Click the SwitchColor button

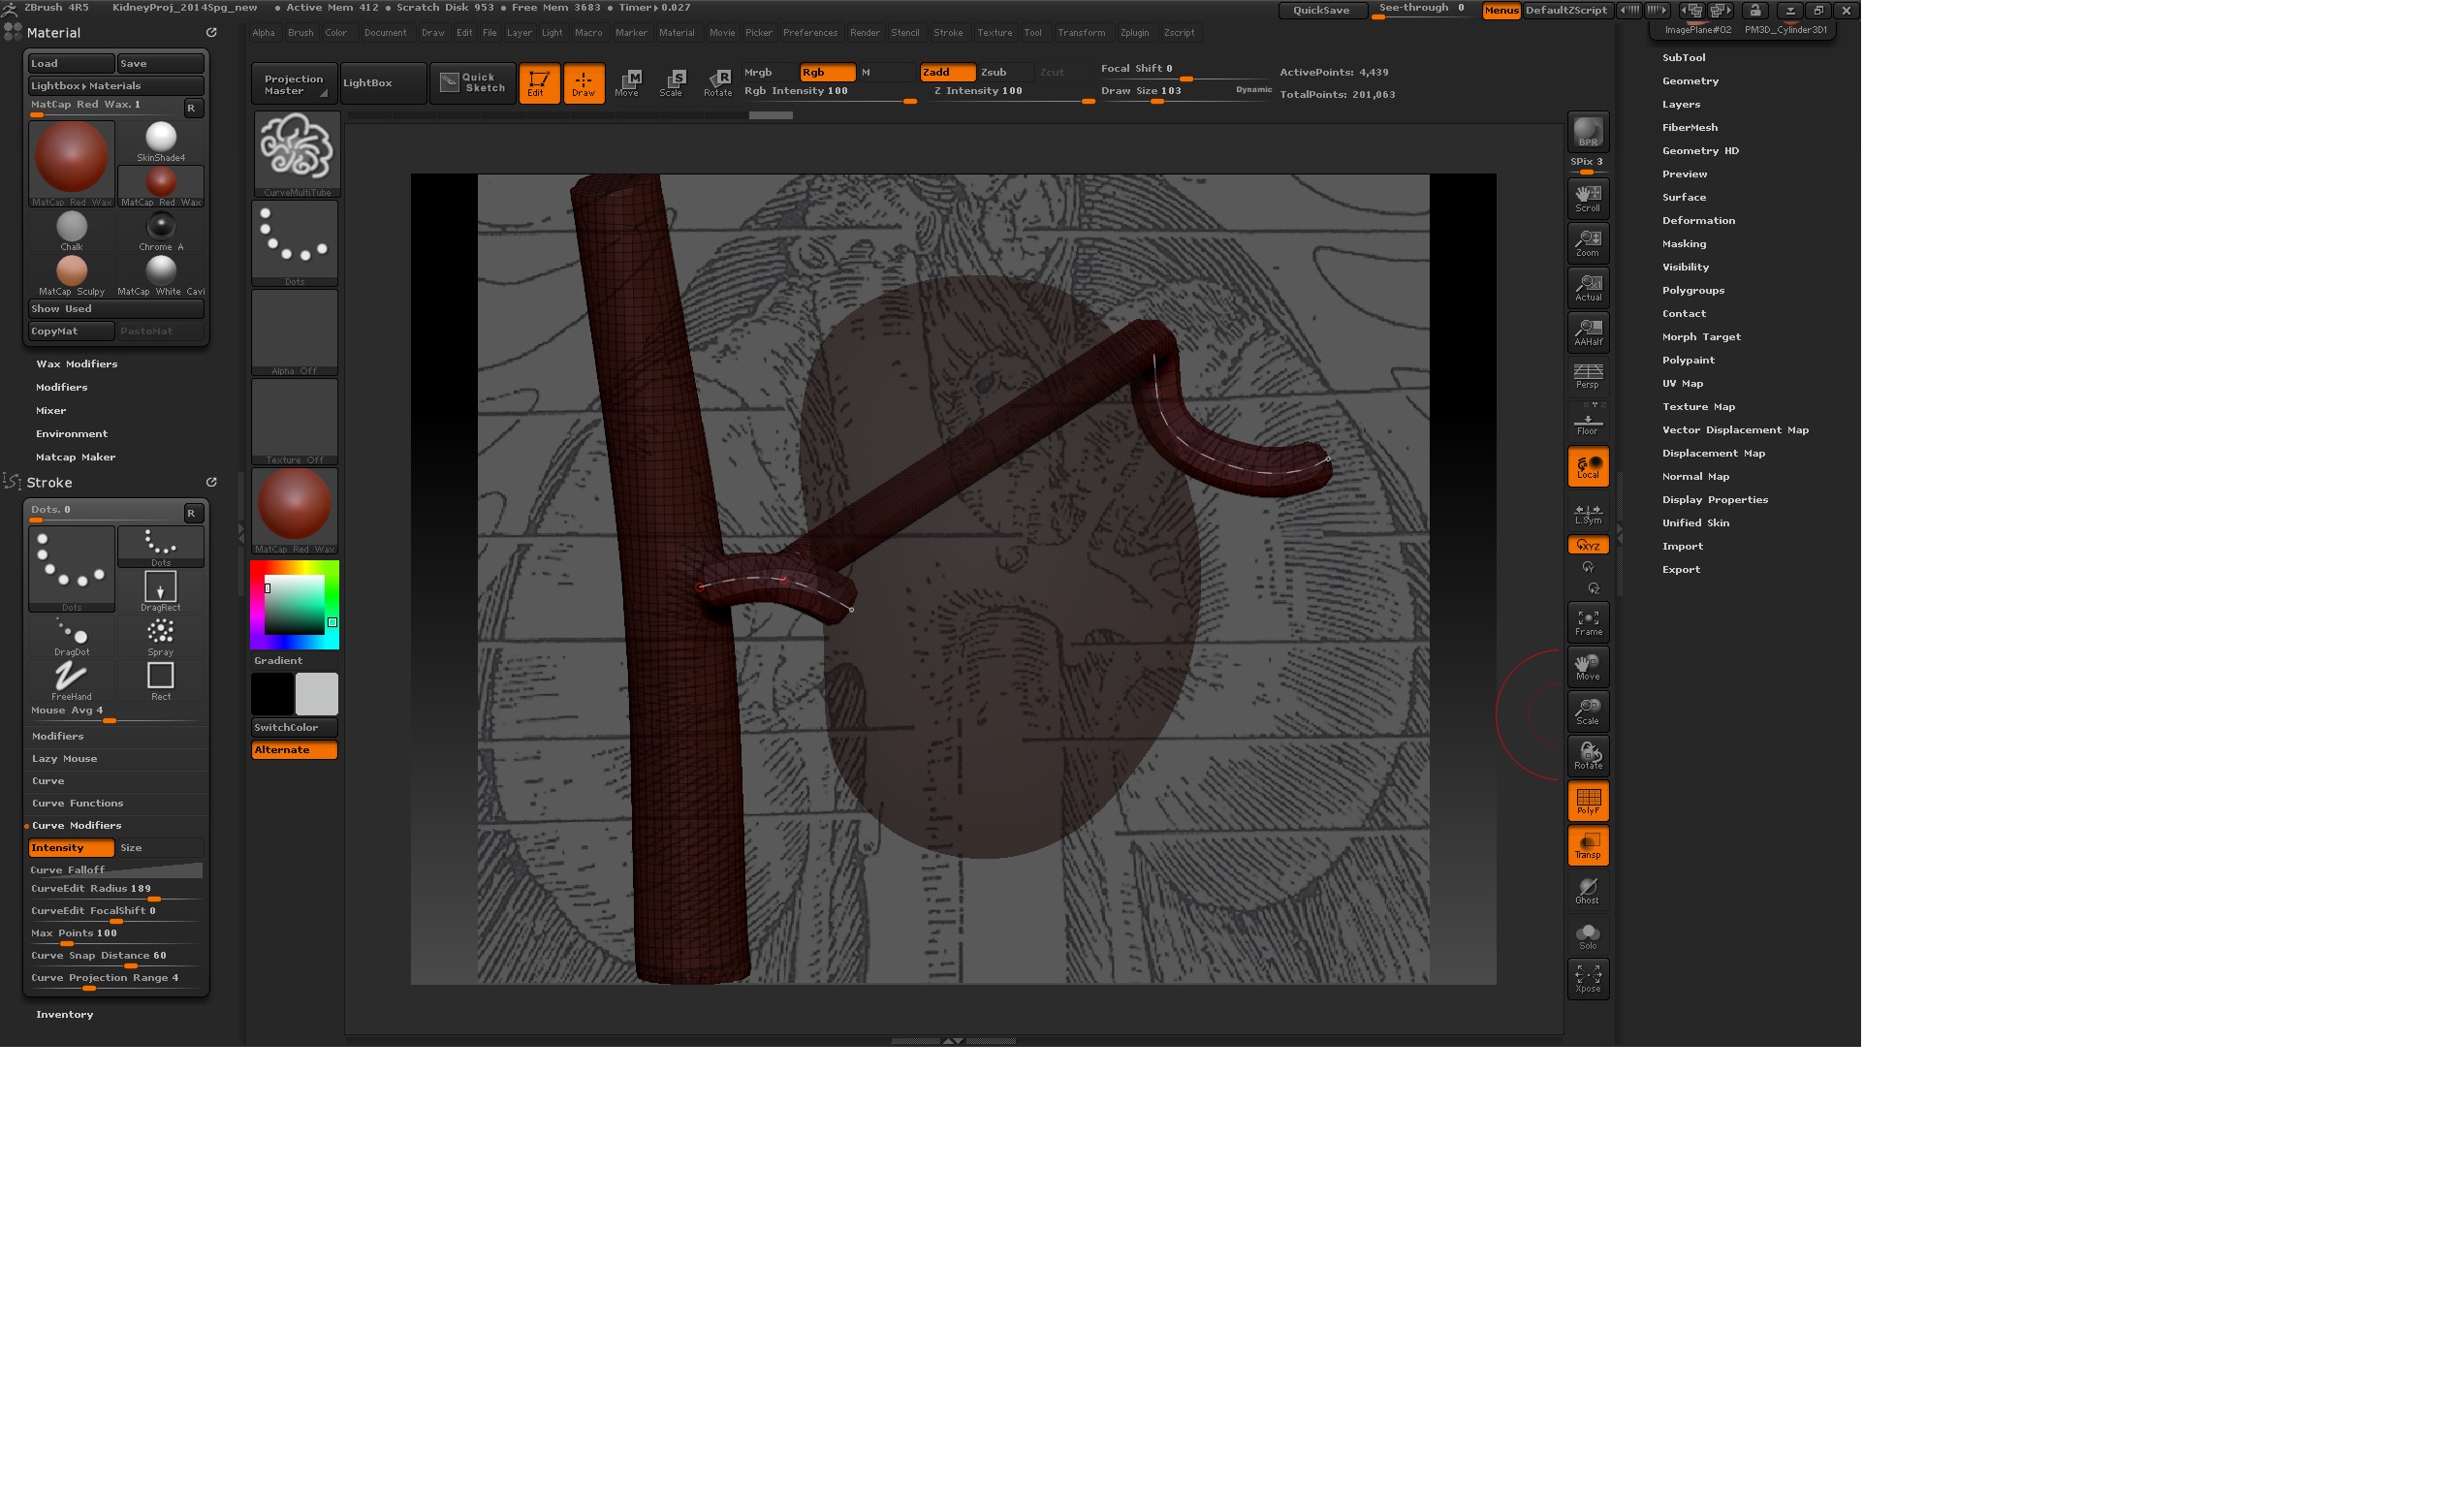[293, 727]
